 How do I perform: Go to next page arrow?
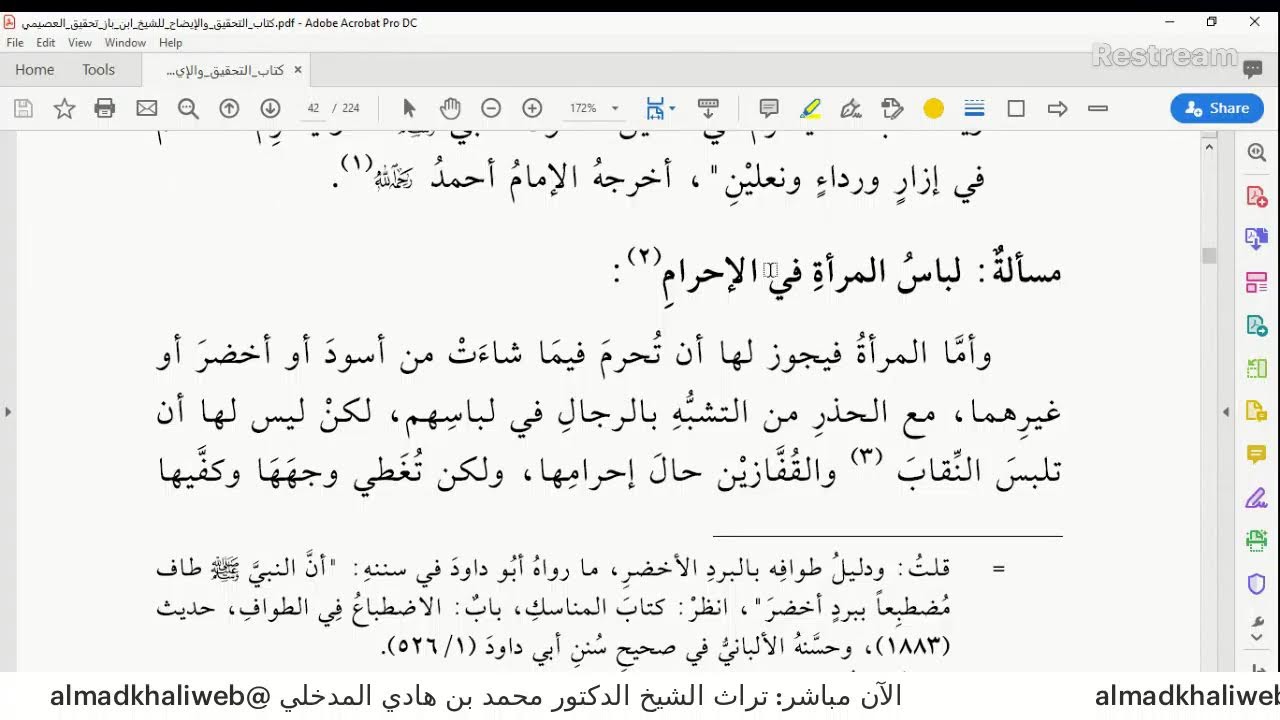tap(270, 108)
